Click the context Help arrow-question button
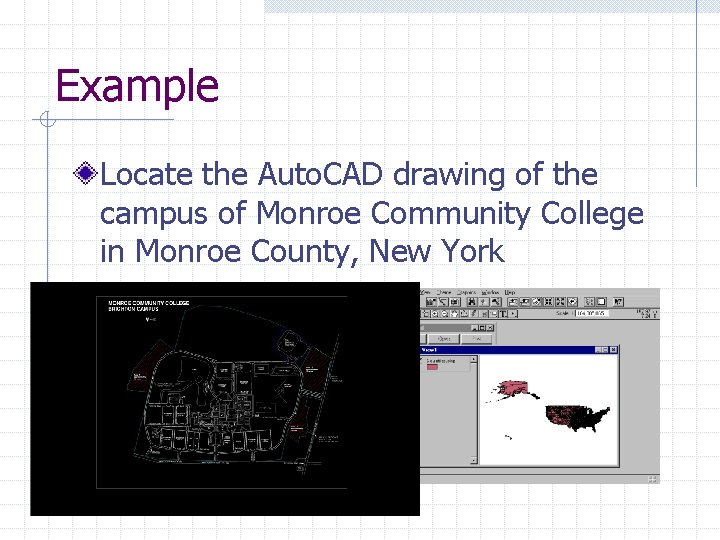 click(x=619, y=302)
